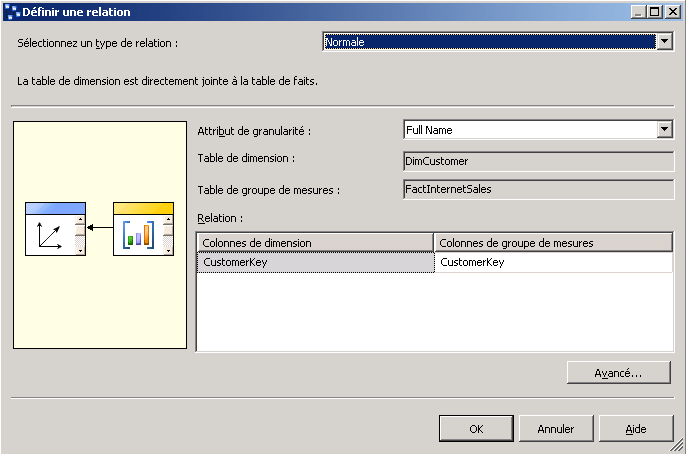The image size is (686, 455).
Task: Maximize the Définir une relation dialog
Action: tap(655, 11)
